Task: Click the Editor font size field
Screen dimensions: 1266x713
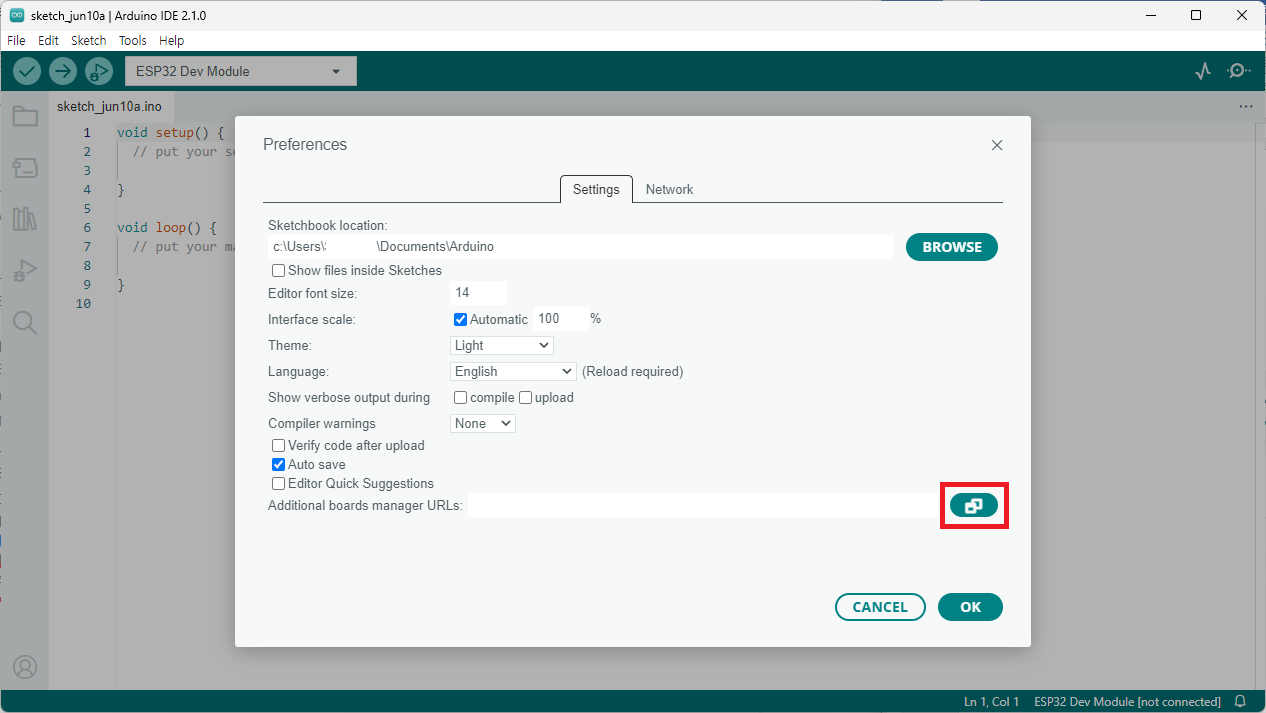Action: coord(478,293)
